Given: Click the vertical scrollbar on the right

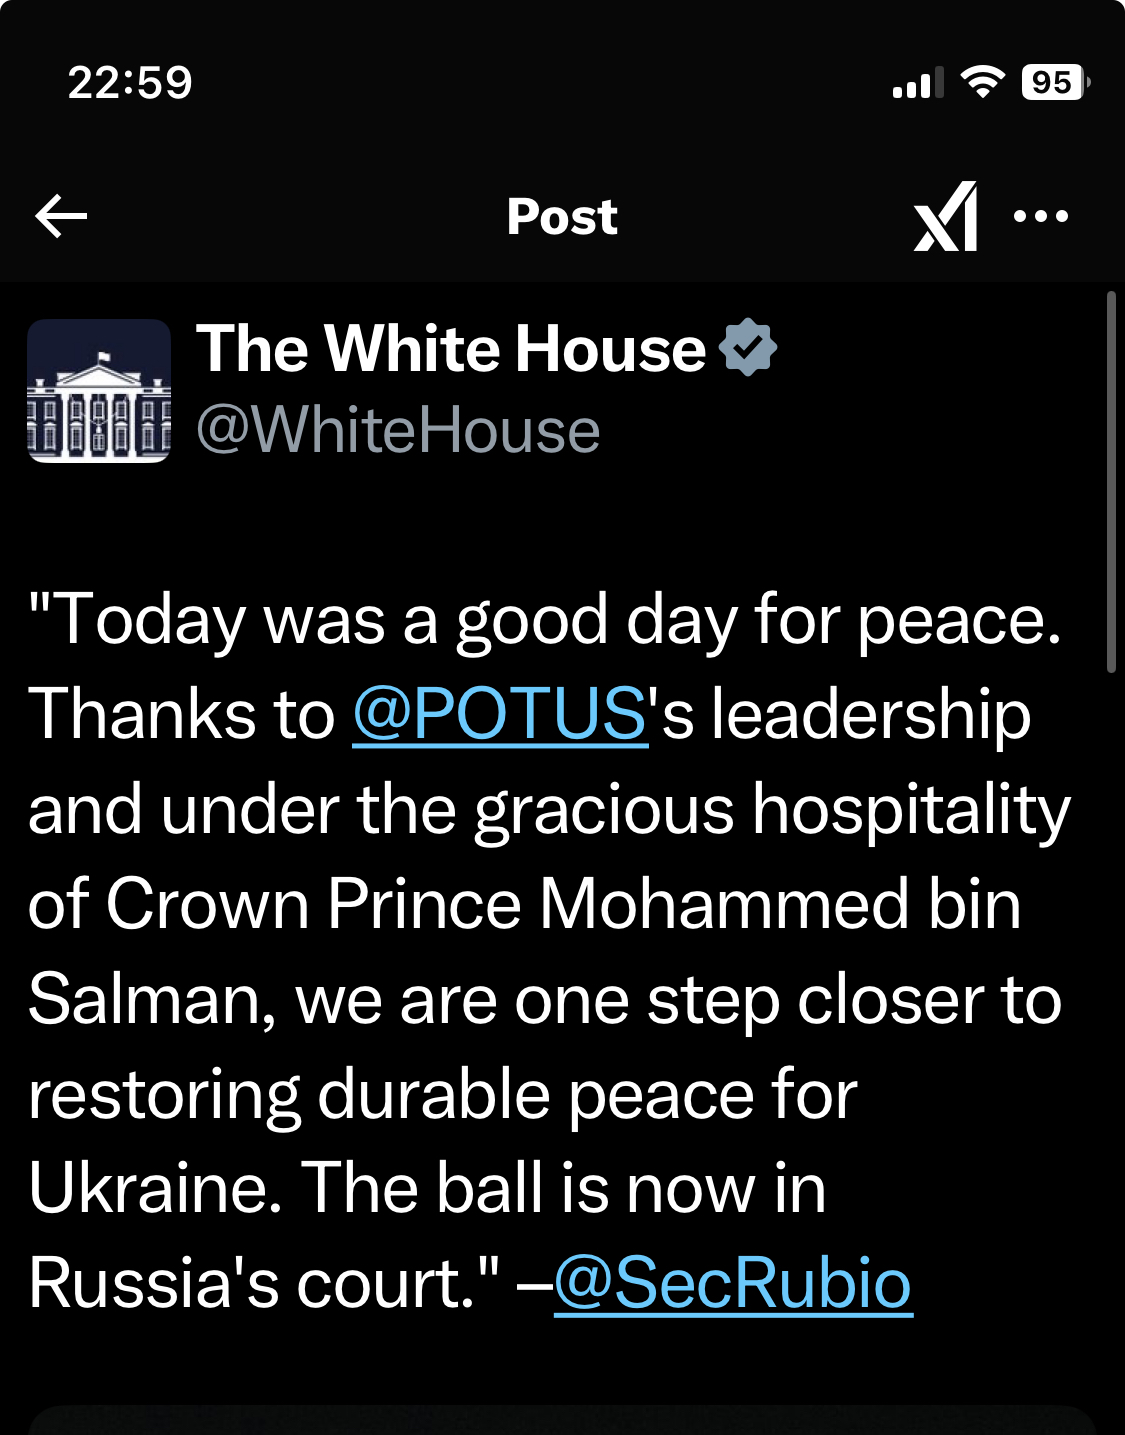Looking at the screenshot, I should (1111, 481).
